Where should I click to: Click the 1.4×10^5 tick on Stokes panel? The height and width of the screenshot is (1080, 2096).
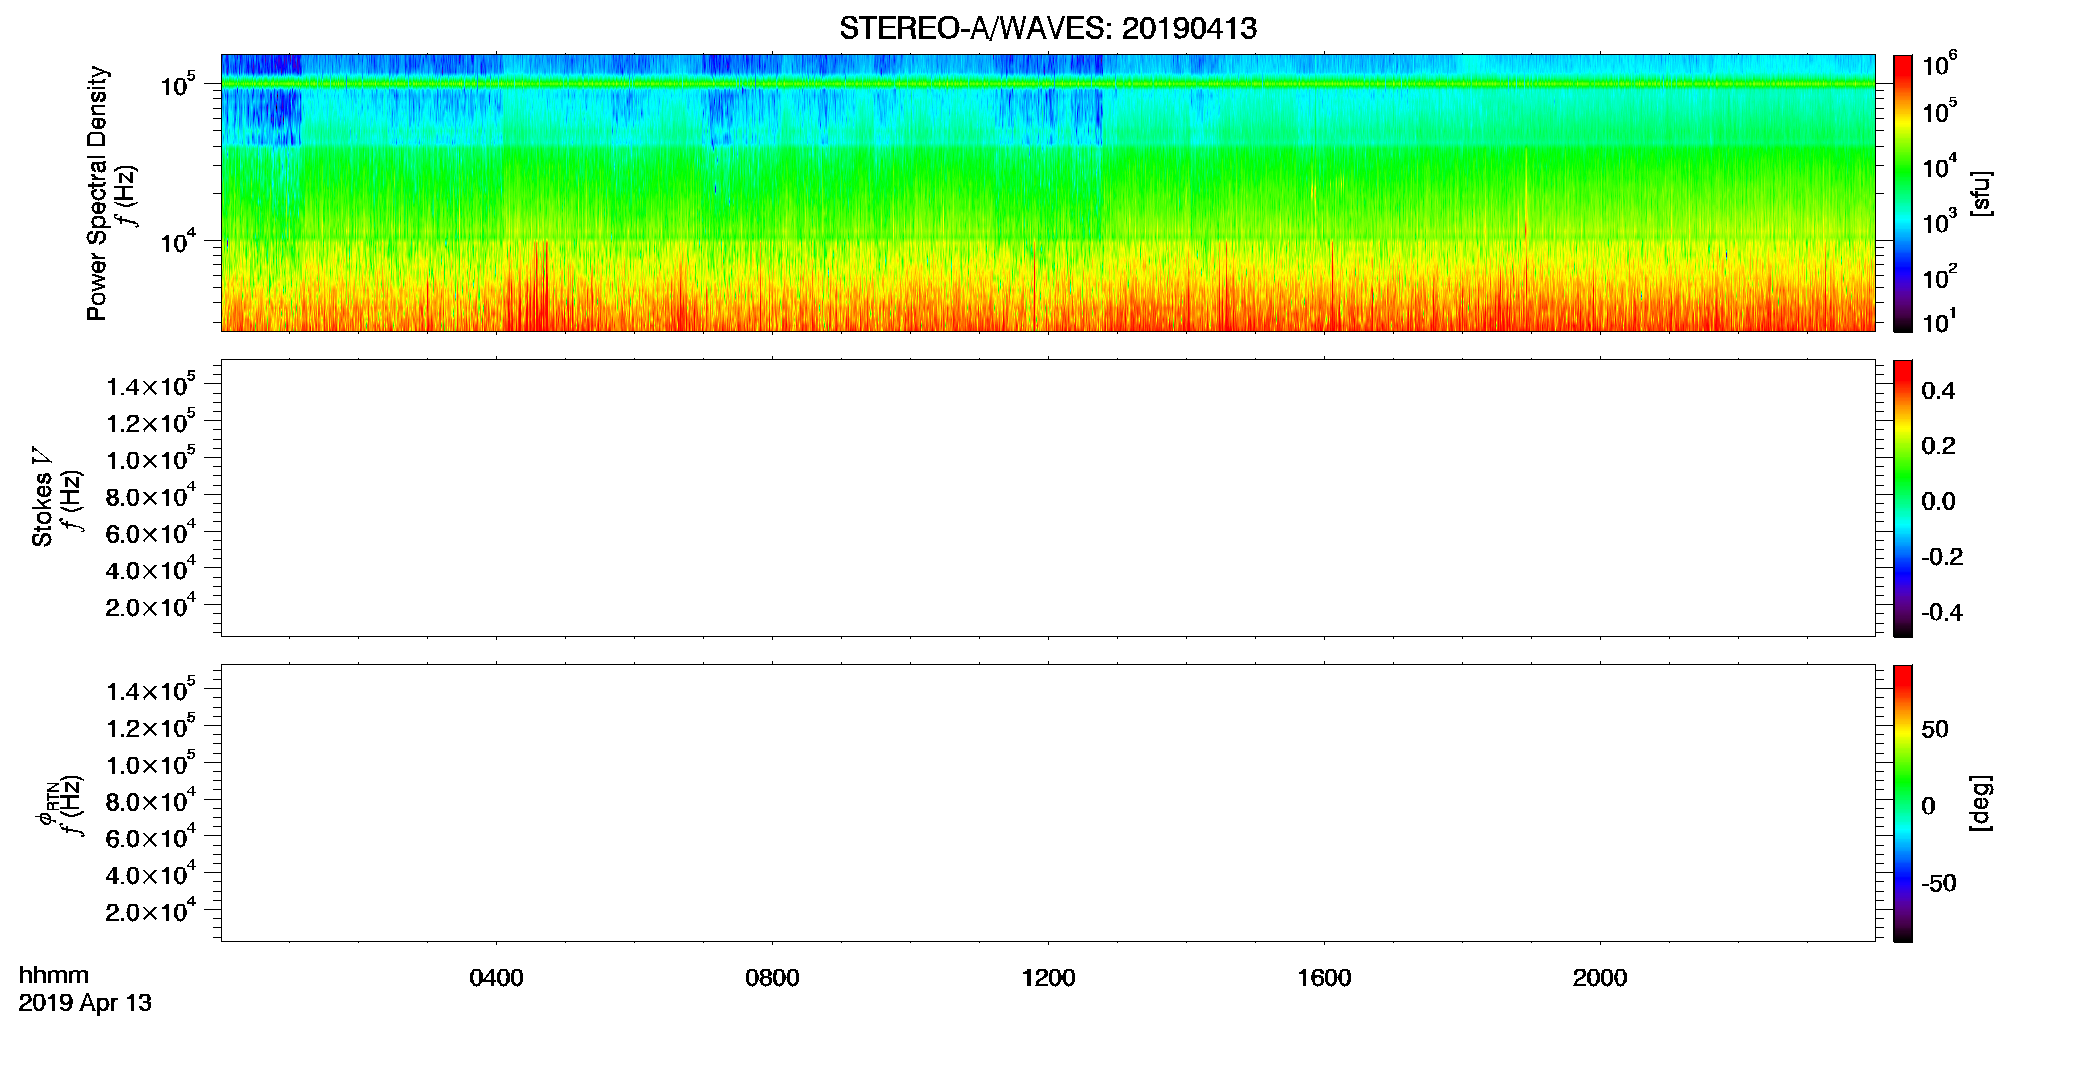[151, 385]
